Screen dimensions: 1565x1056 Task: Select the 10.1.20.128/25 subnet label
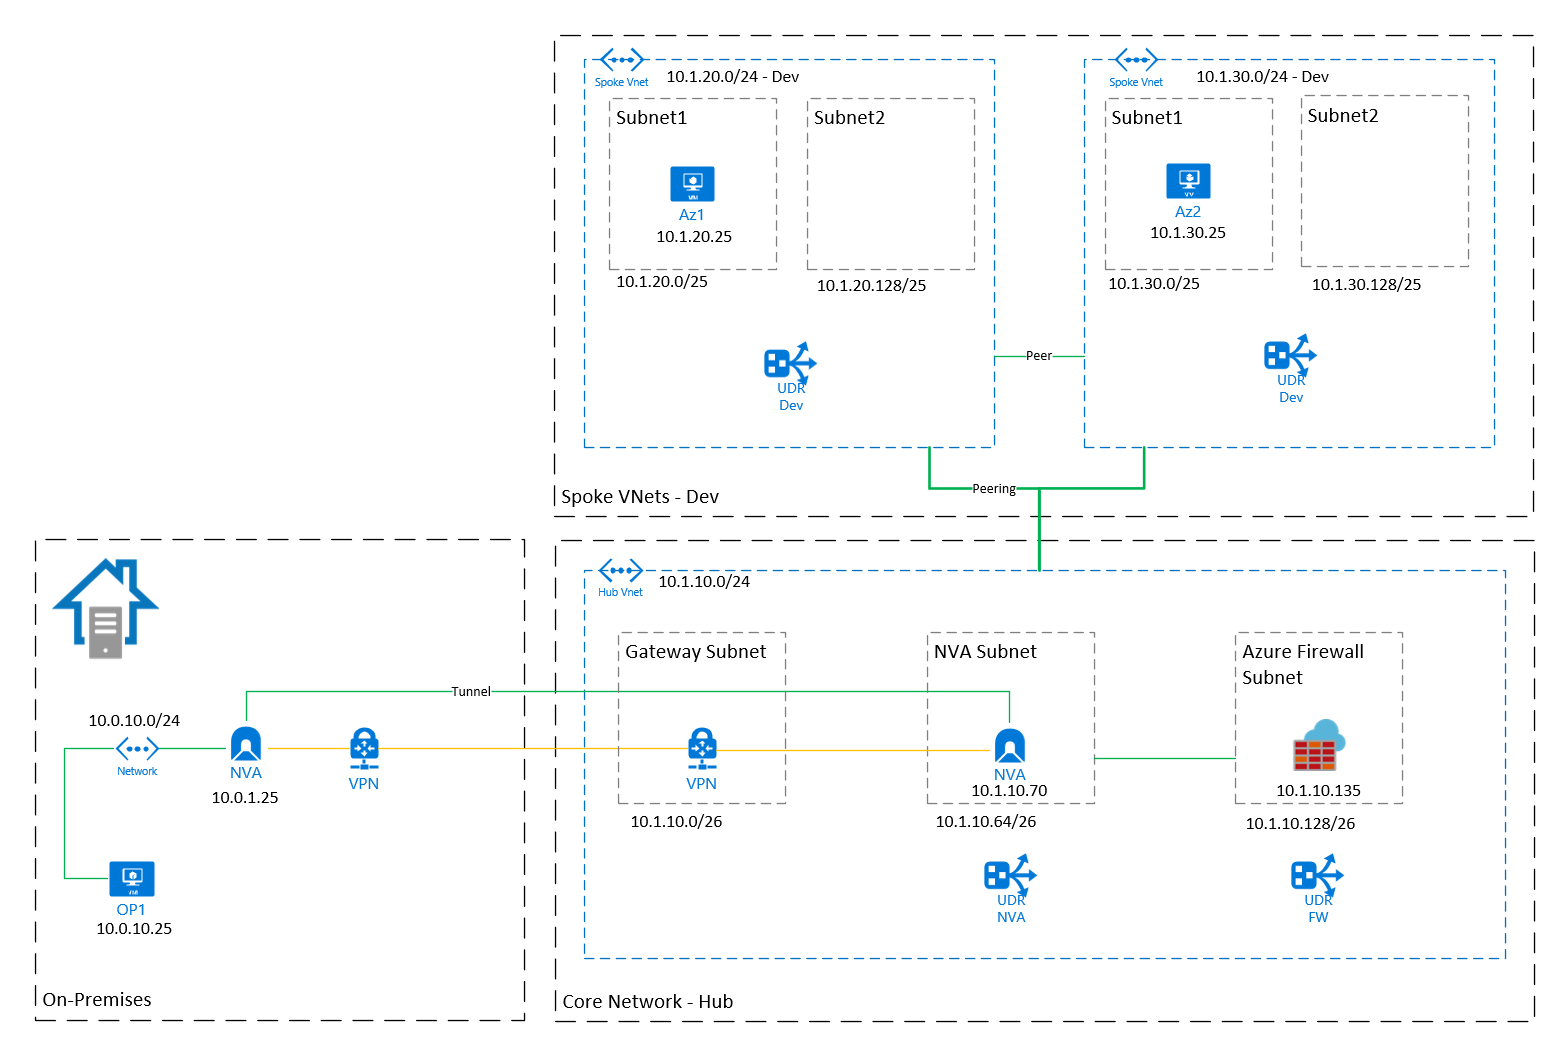tap(872, 286)
